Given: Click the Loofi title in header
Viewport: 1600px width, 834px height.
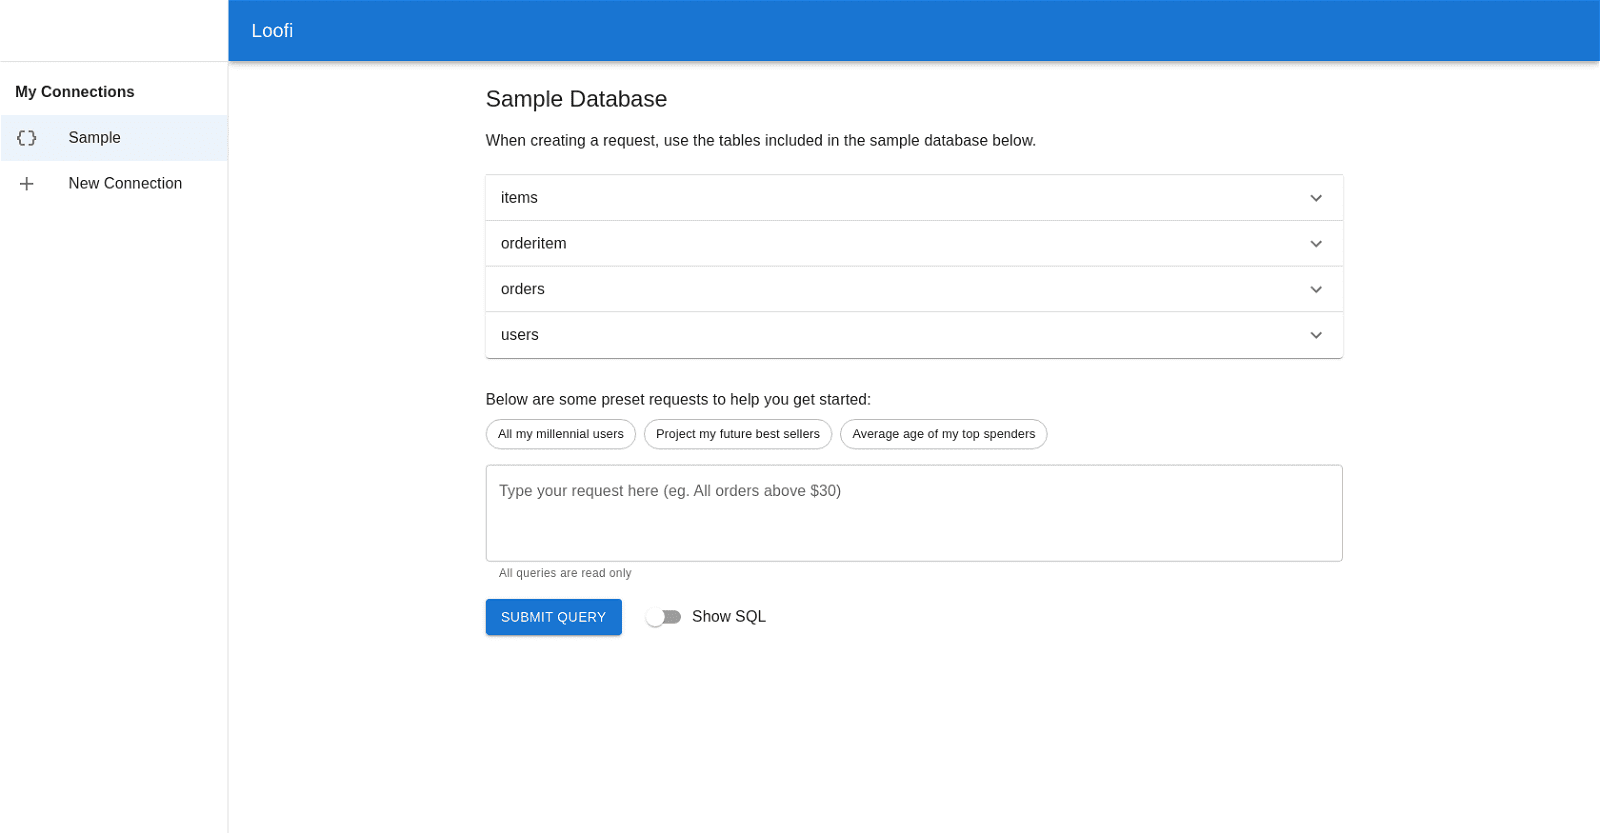Looking at the screenshot, I should [272, 31].
